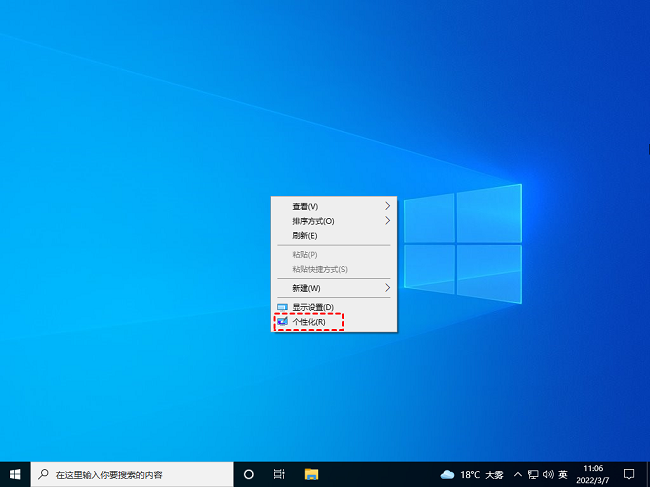Viewport: 650px width, 487px height.
Task: Show hidden system tray icons chevron
Action: coord(517,473)
